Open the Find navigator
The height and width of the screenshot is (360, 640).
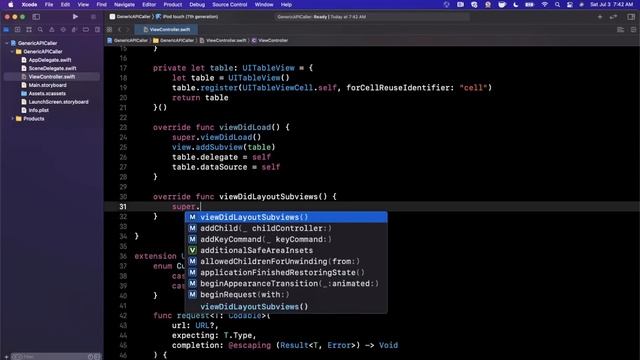[x=40, y=30]
